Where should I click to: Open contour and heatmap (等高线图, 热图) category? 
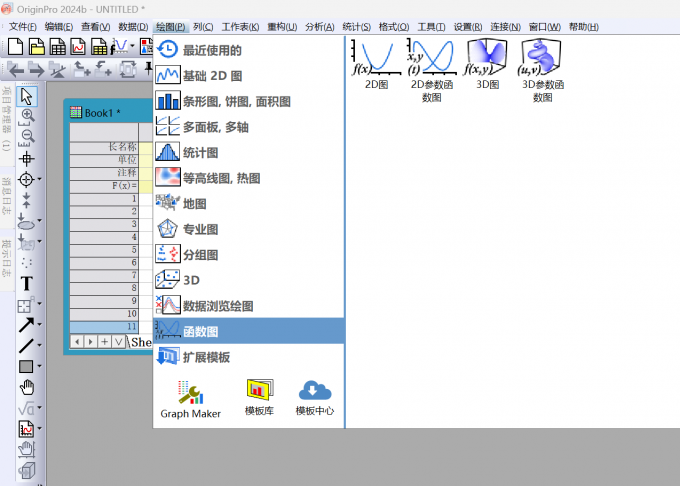click(249, 178)
